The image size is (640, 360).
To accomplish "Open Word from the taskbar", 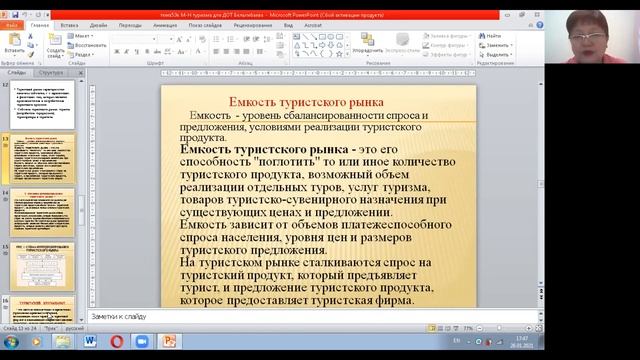I will pos(90,341).
